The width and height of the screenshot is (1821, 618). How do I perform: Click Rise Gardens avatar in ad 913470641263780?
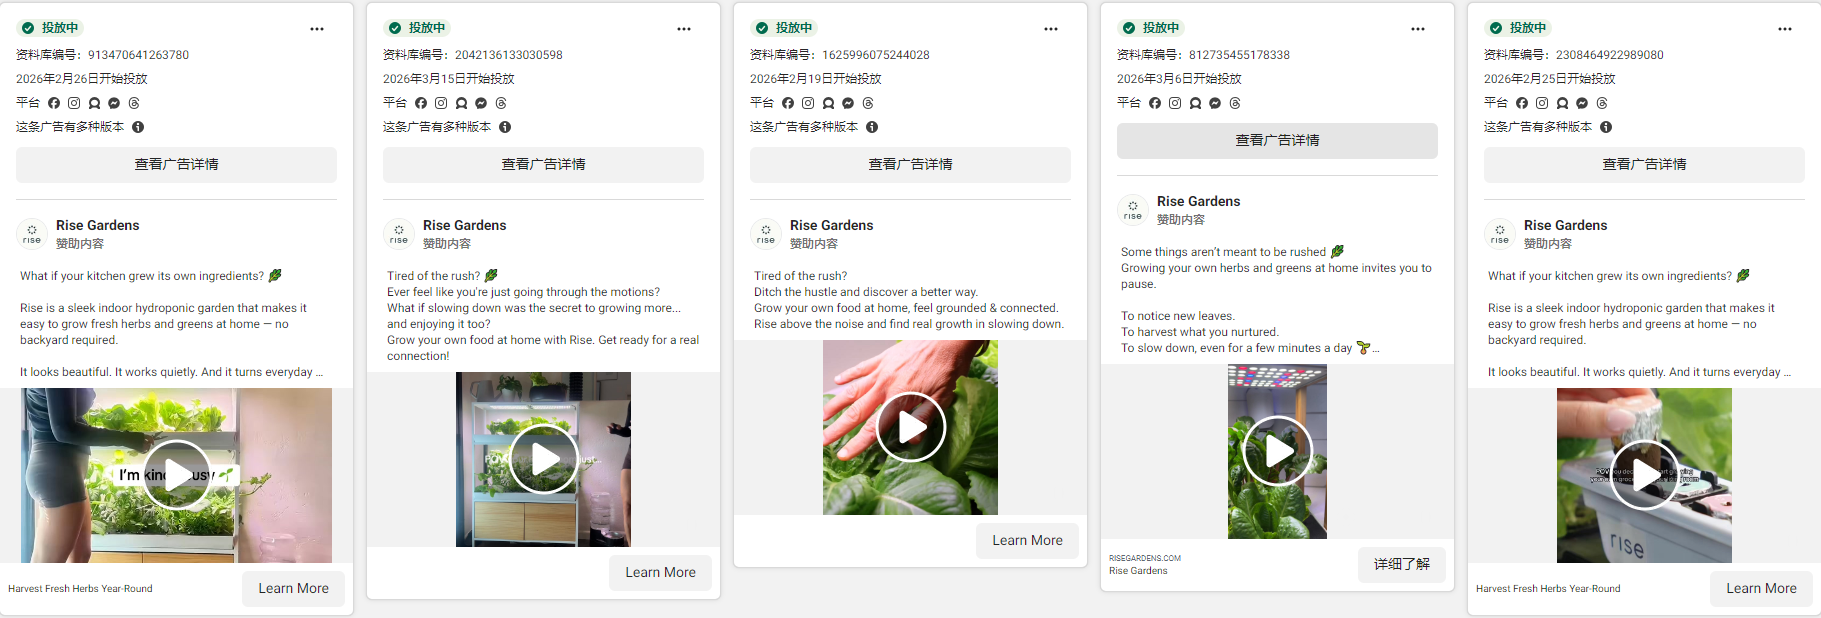(x=32, y=234)
